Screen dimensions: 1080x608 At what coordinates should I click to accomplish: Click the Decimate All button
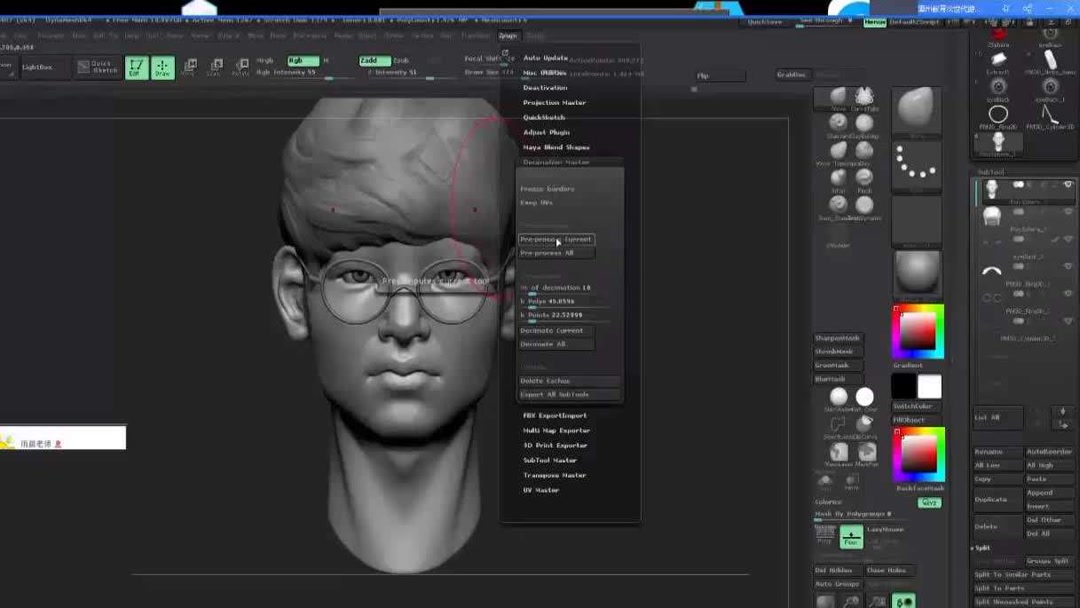[x=545, y=342]
